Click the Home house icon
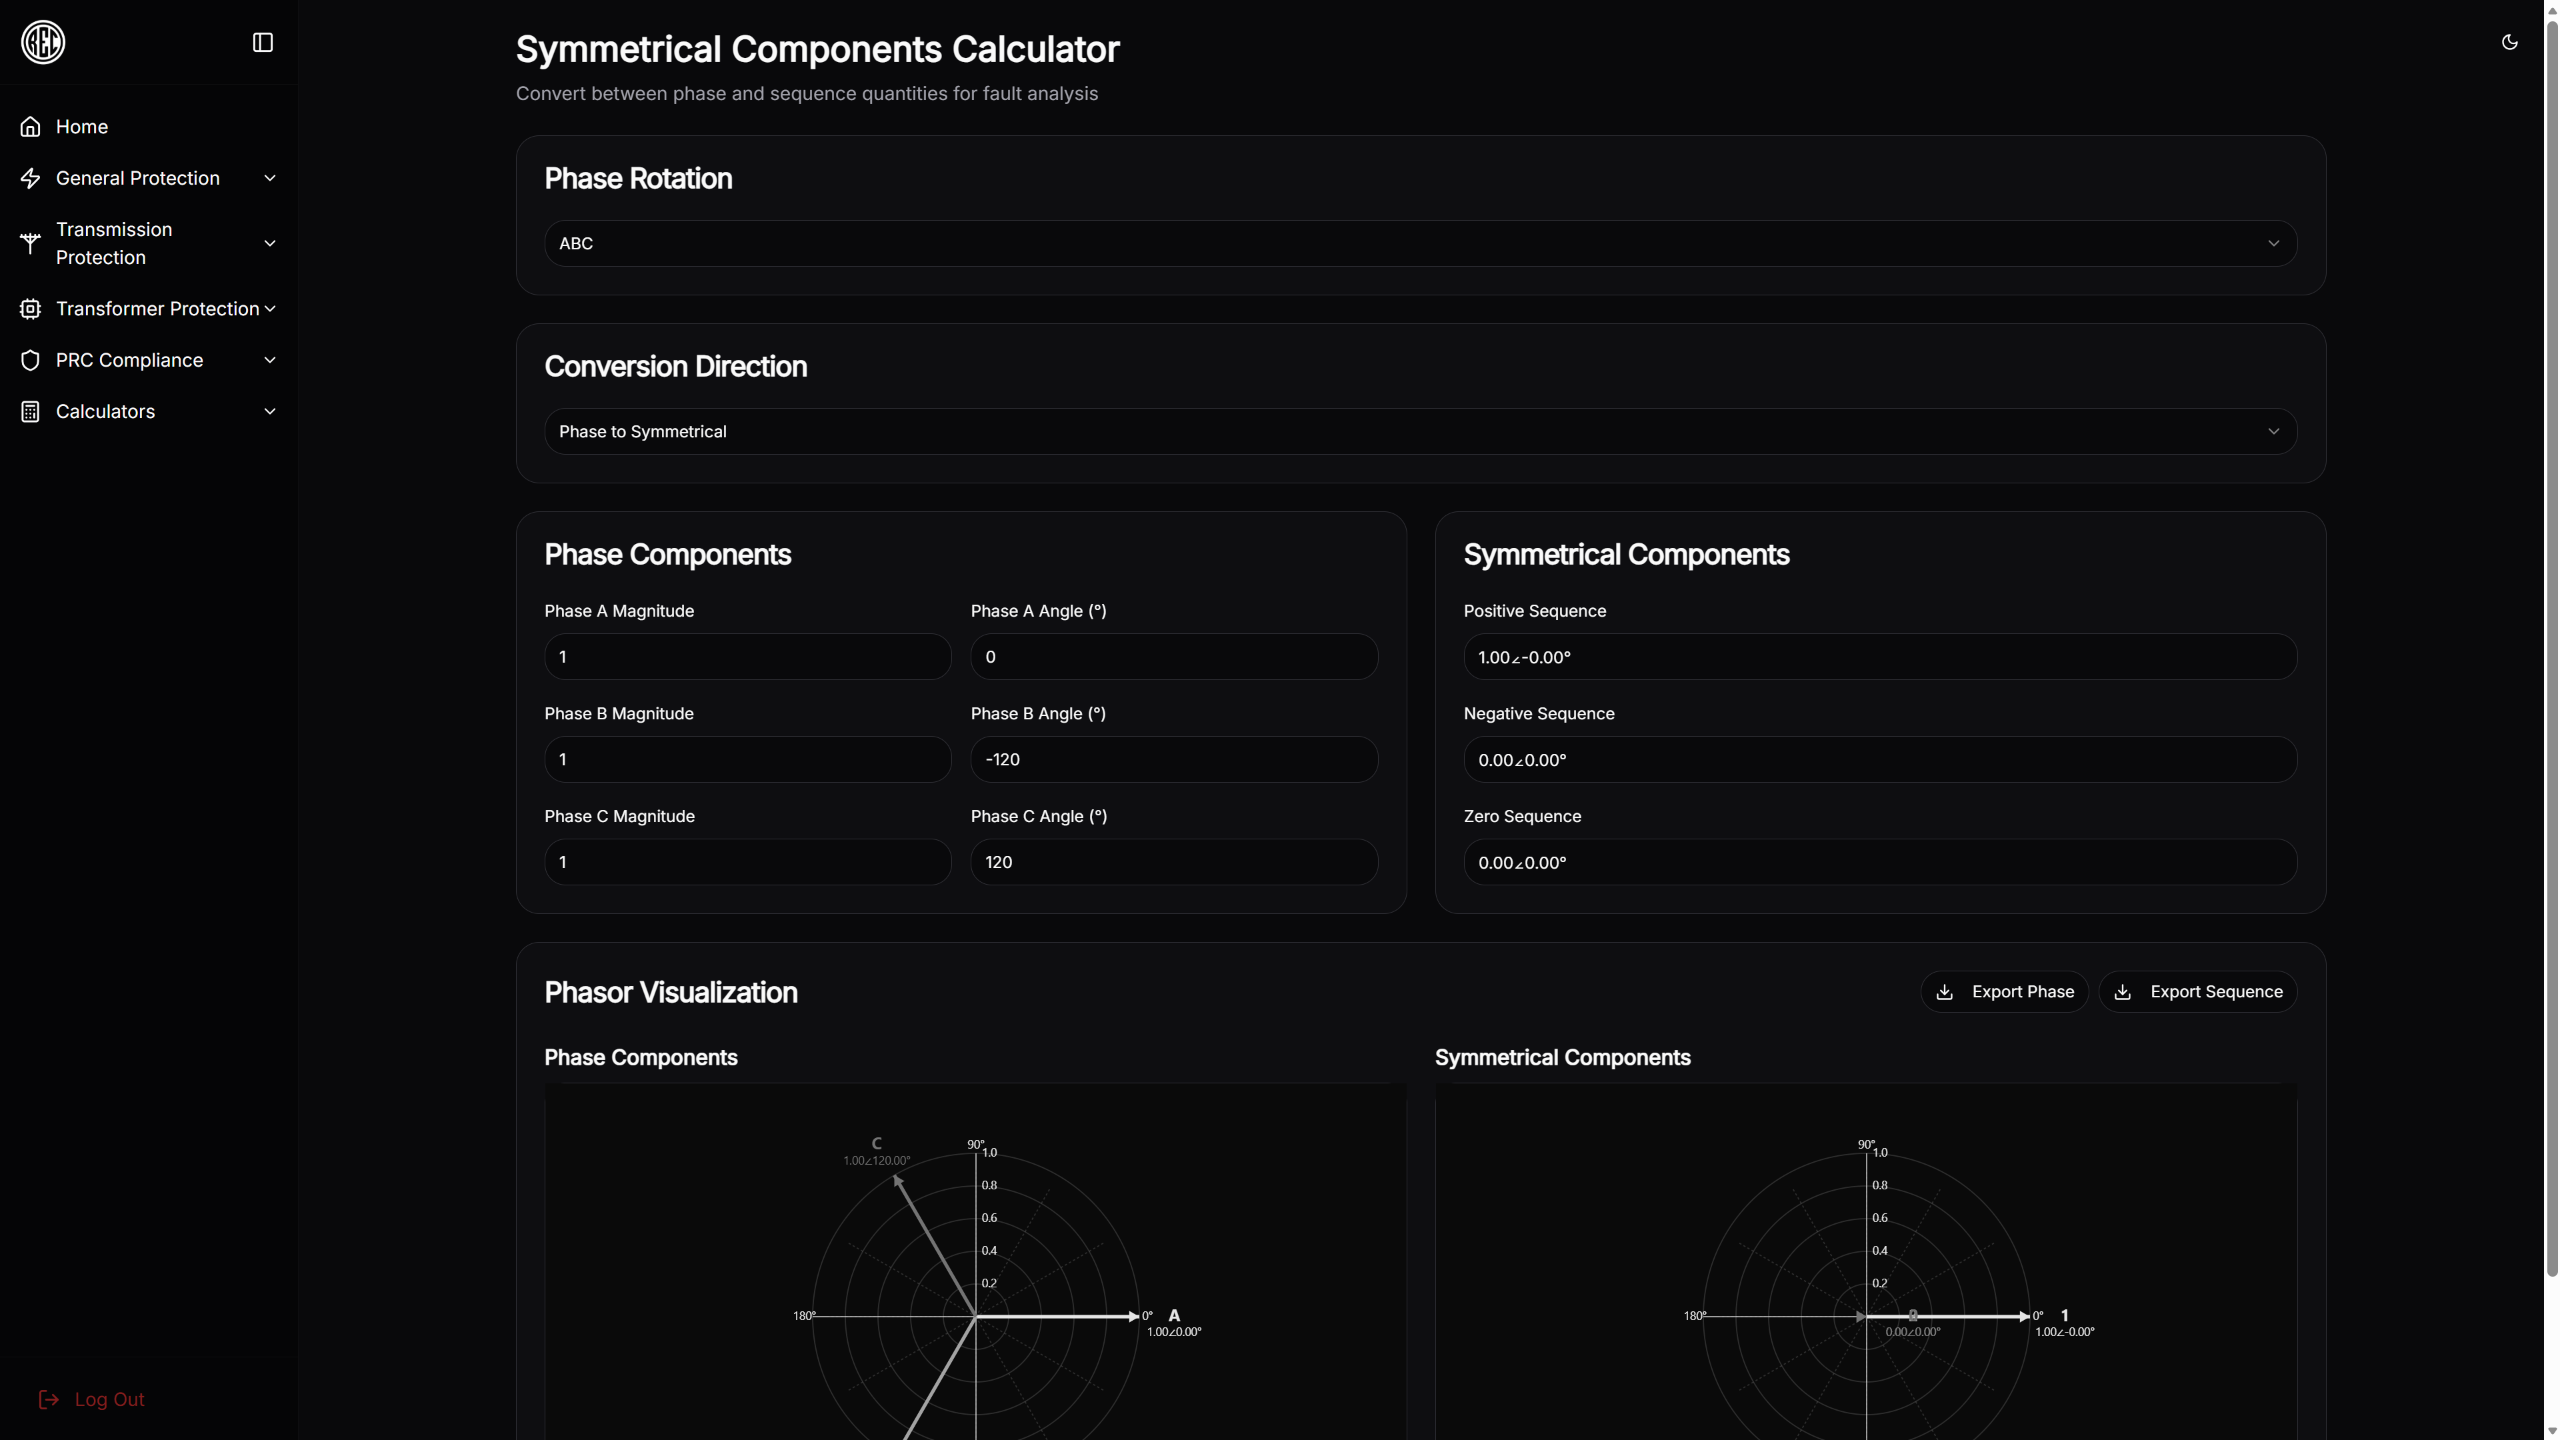The image size is (2560, 1440). coord(30,127)
